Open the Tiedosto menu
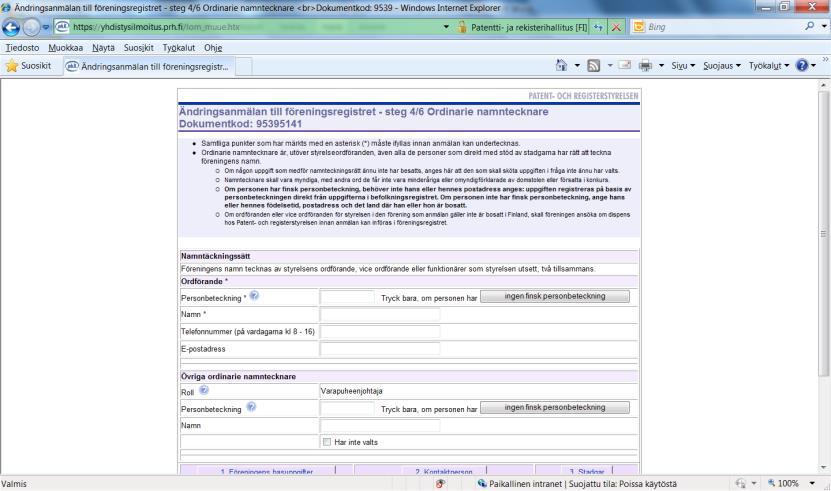The width and height of the screenshot is (831, 491). coord(22,48)
